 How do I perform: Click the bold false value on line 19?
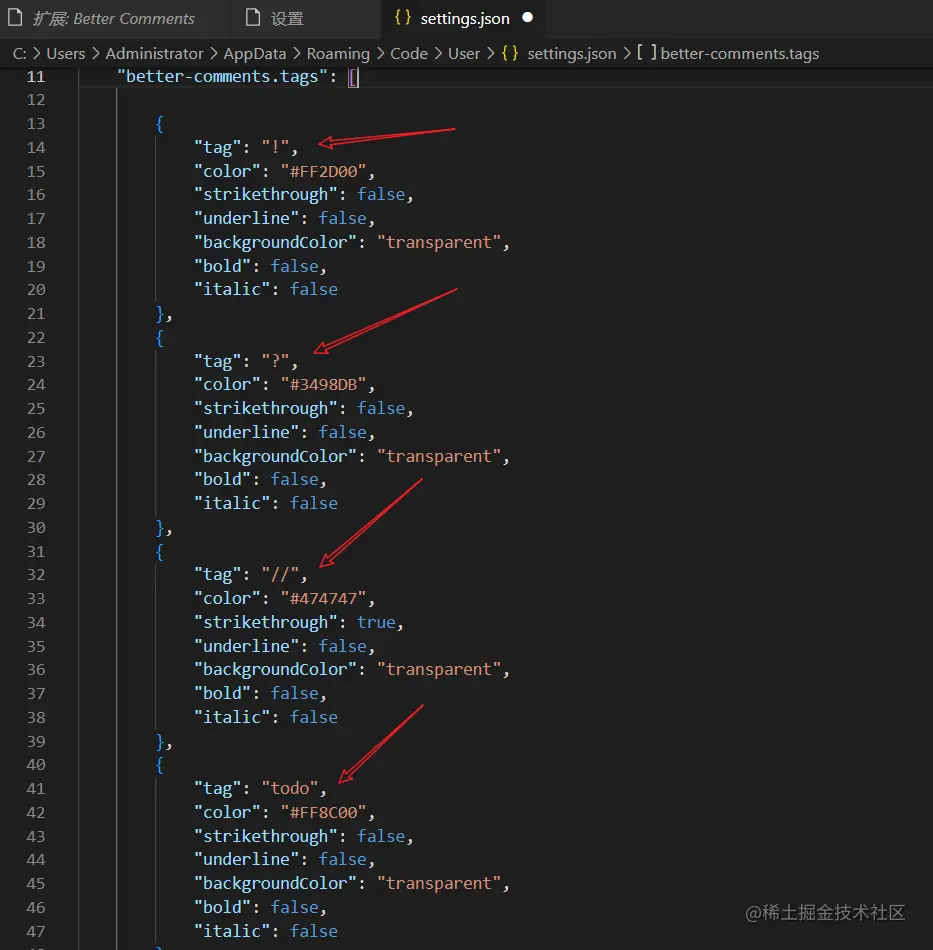coord(294,266)
